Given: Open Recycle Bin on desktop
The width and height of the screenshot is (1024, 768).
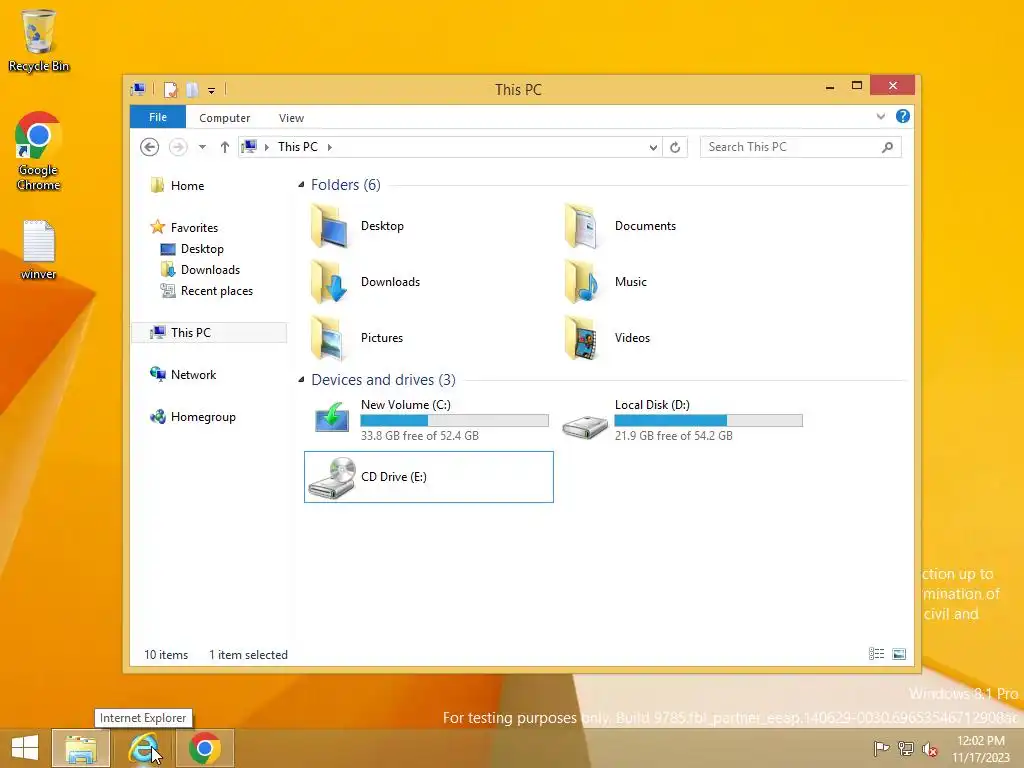Looking at the screenshot, I should pyautogui.click(x=39, y=40).
